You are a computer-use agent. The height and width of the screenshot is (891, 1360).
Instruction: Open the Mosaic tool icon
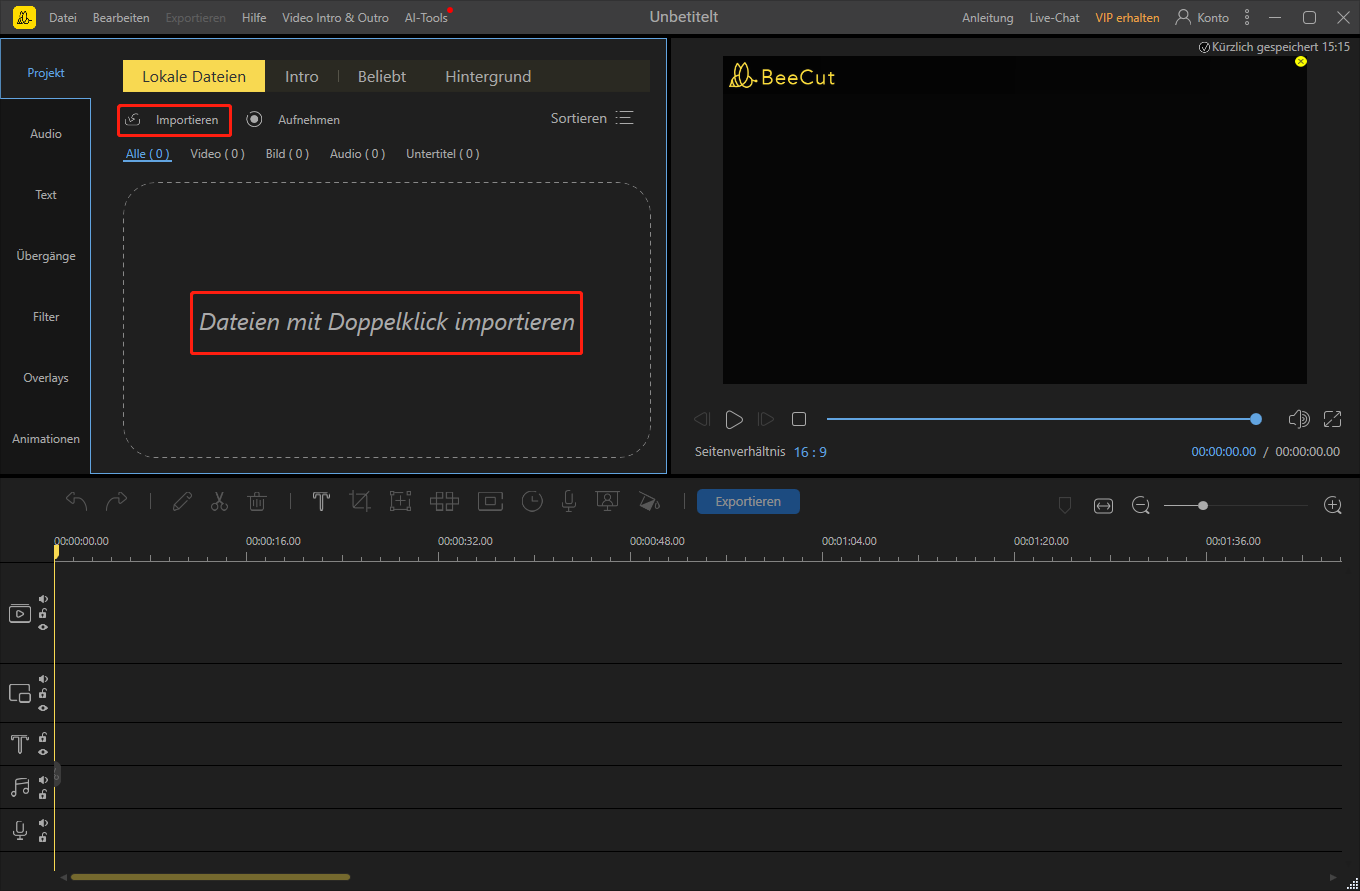[x=444, y=501]
